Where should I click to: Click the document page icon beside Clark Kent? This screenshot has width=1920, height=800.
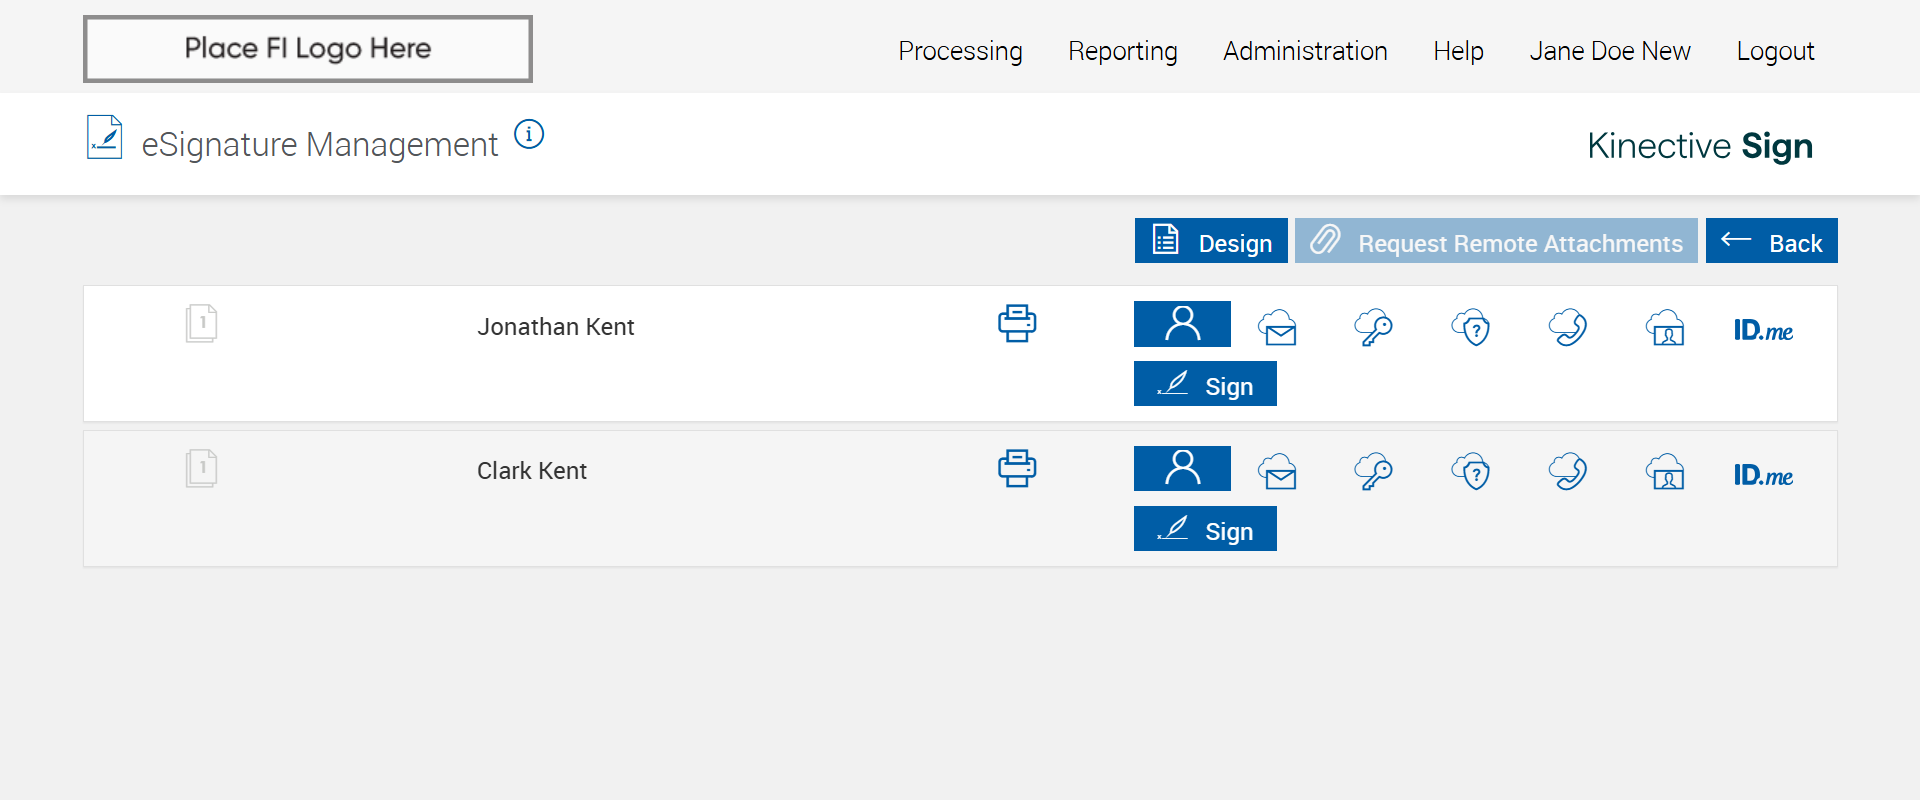201,468
